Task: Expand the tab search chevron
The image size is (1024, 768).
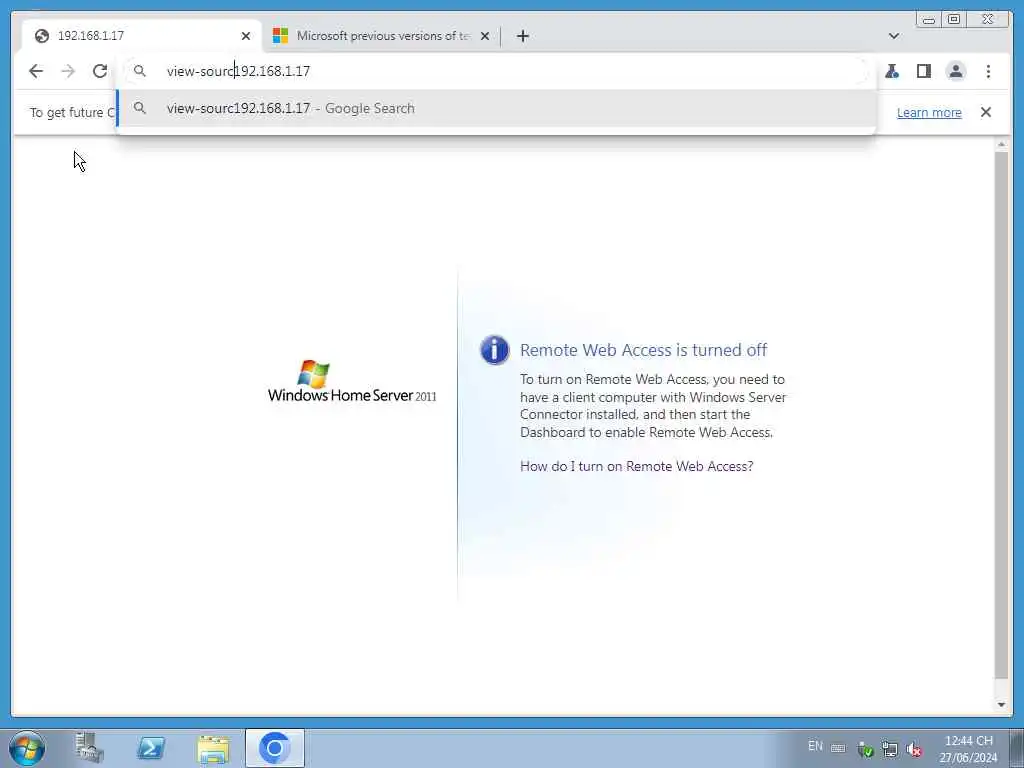Action: tap(894, 36)
